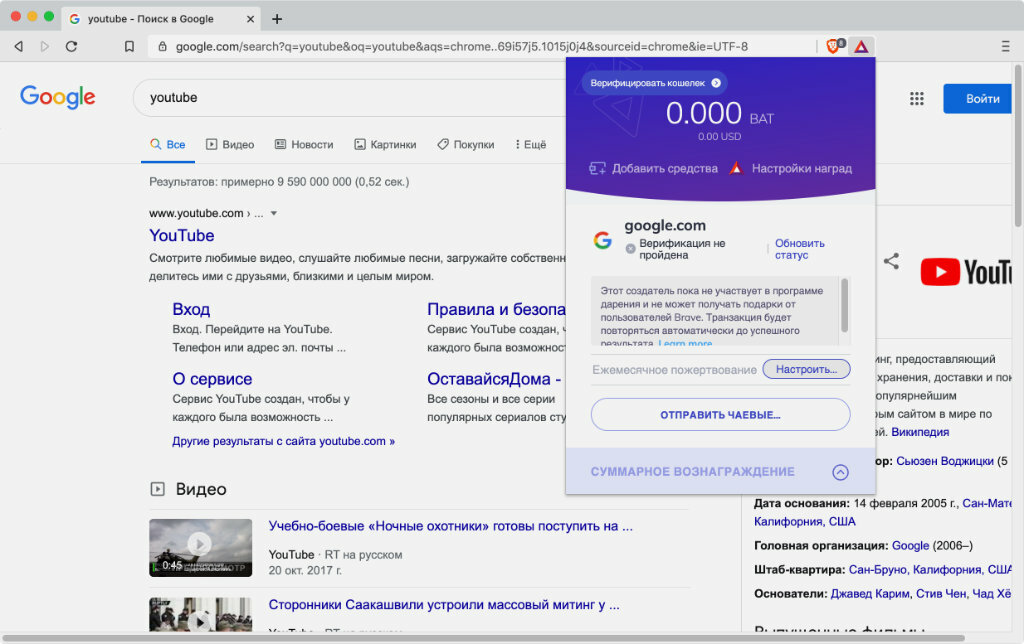Play the 0:45 video thumbnail
Screen dimensions: 1024x644
pos(200,547)
